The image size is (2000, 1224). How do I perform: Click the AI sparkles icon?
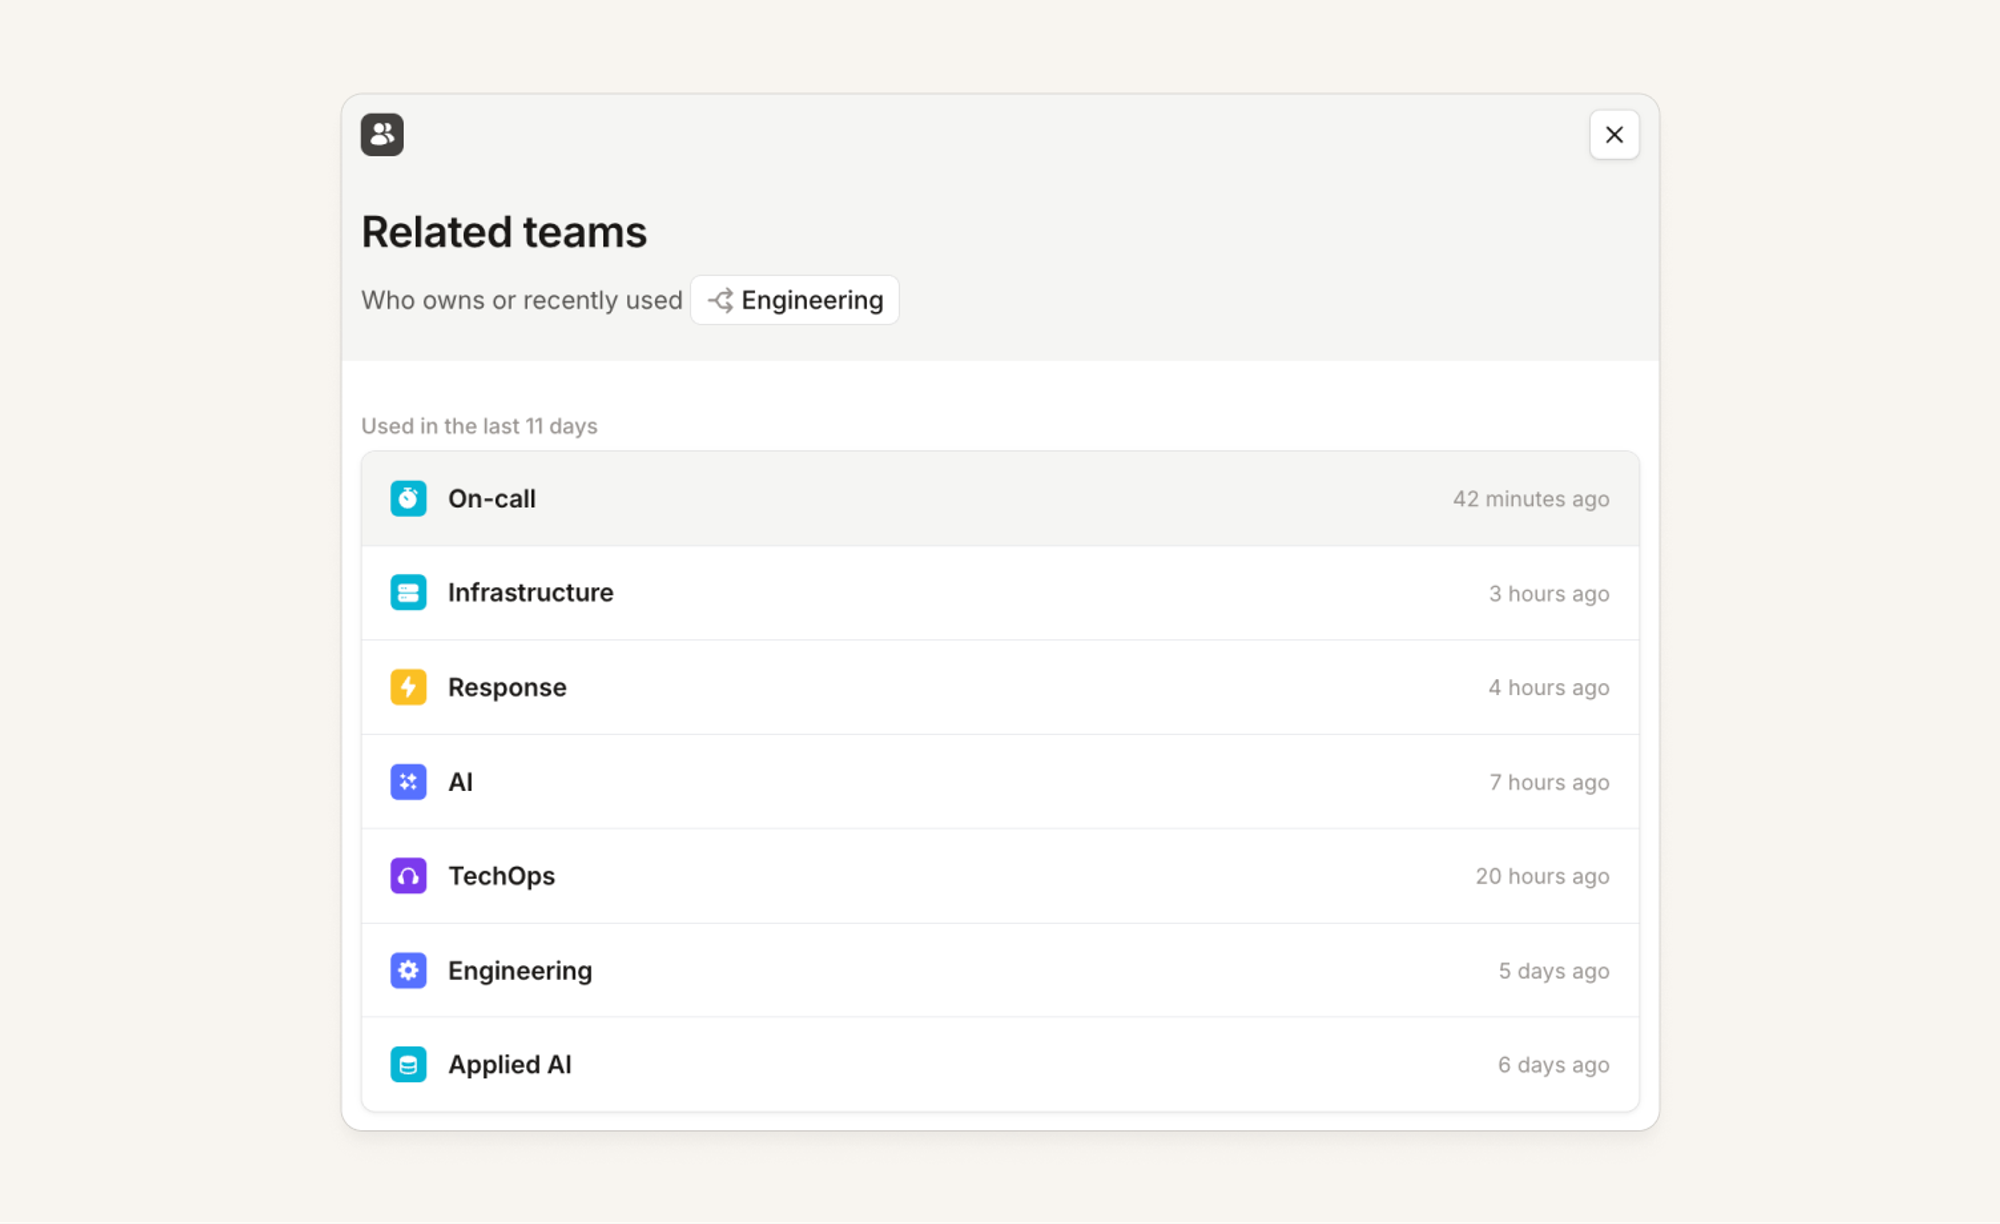click(x=408, y=782)
